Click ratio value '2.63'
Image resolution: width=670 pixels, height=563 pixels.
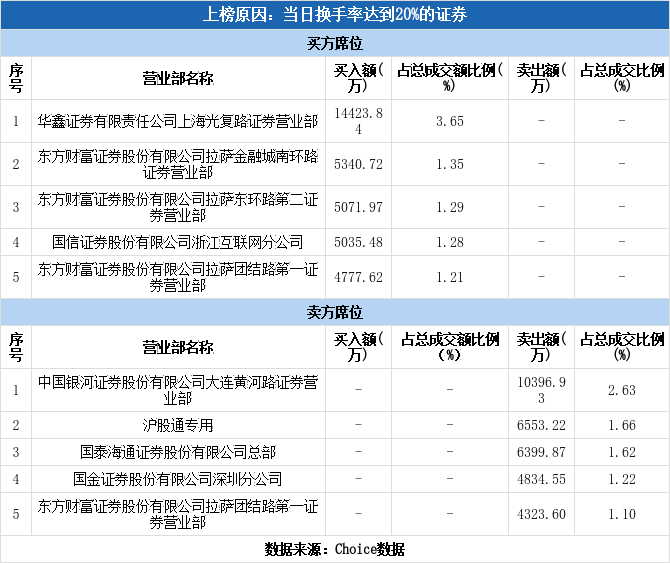click(x=622, y=390)
